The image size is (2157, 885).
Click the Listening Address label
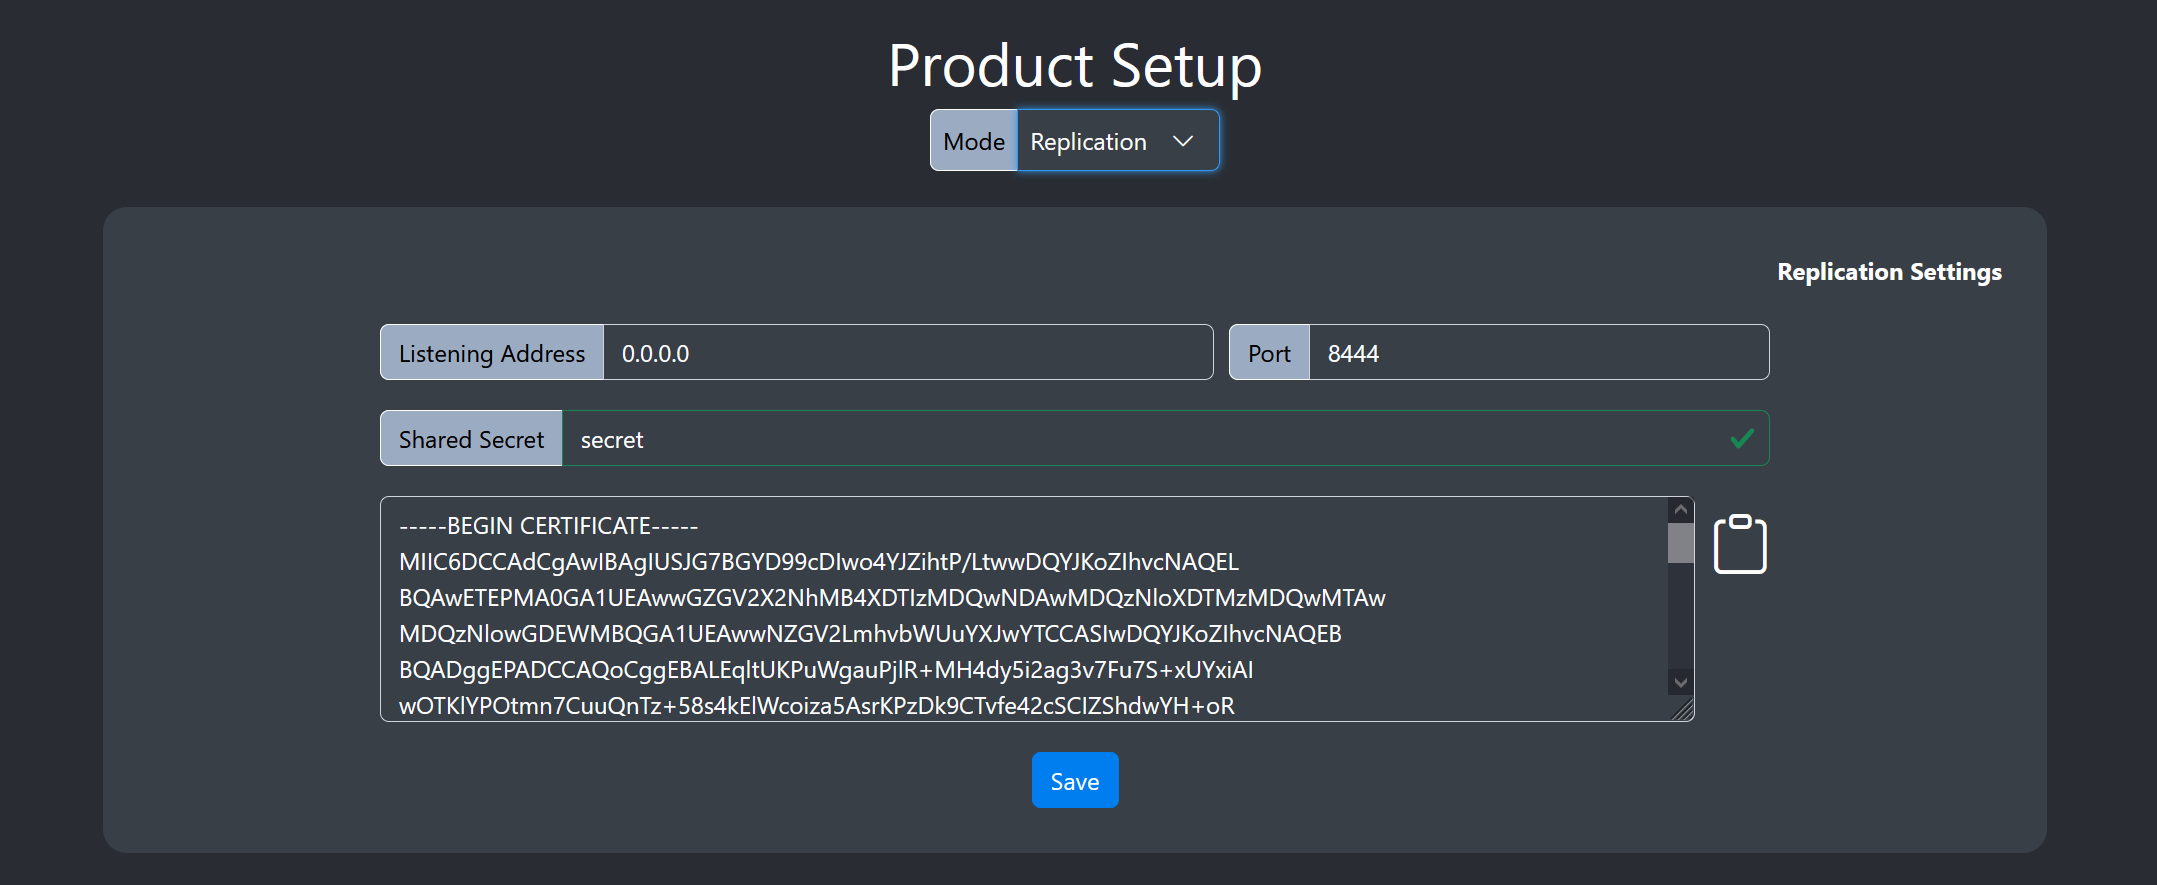point(492,353)
